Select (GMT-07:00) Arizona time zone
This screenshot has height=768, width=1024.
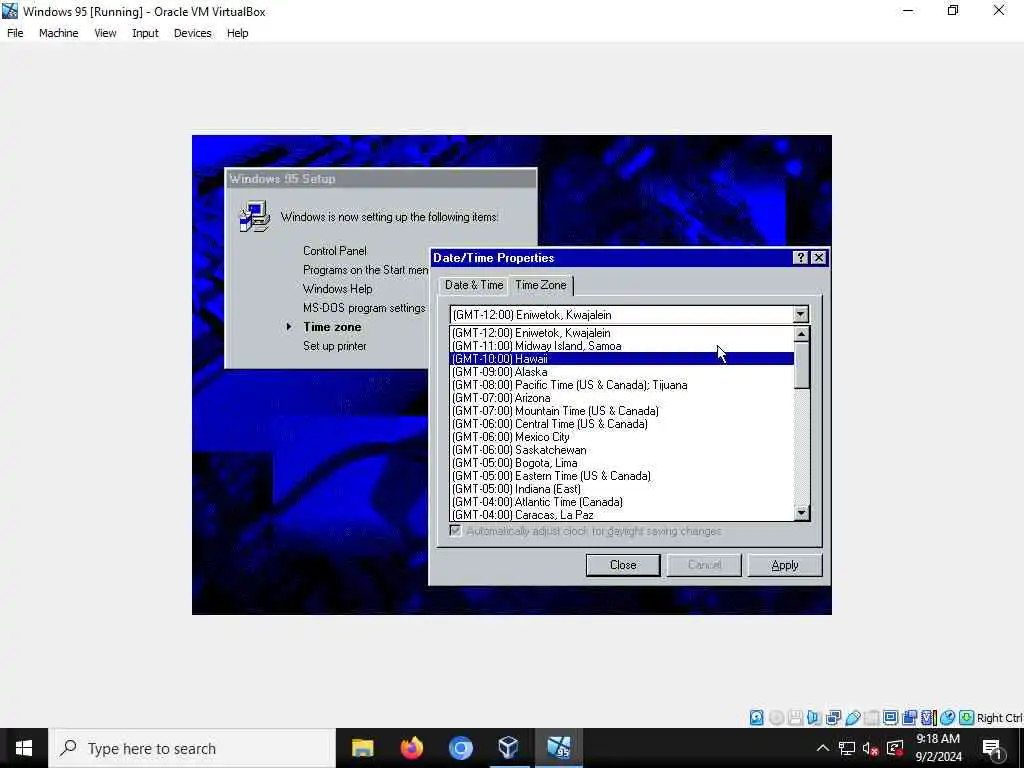coord(621,398)
